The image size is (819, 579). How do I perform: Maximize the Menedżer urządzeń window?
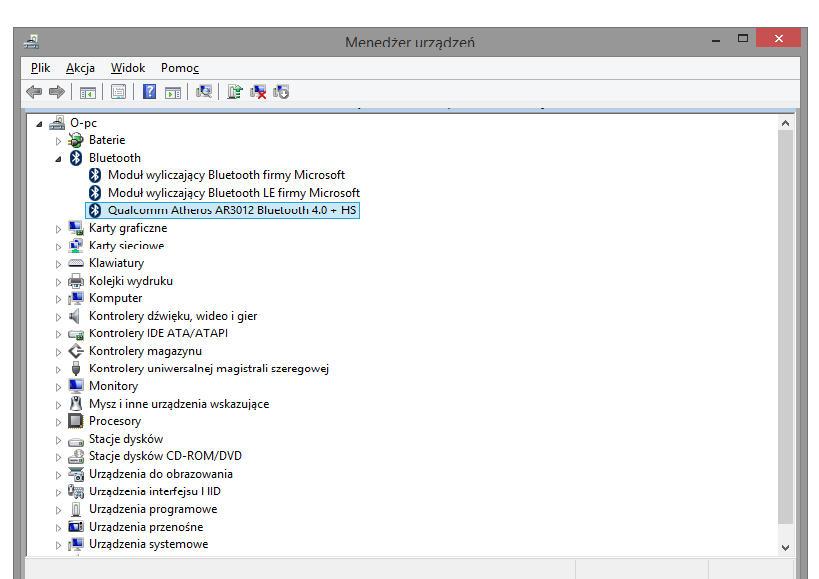[743, 39]
